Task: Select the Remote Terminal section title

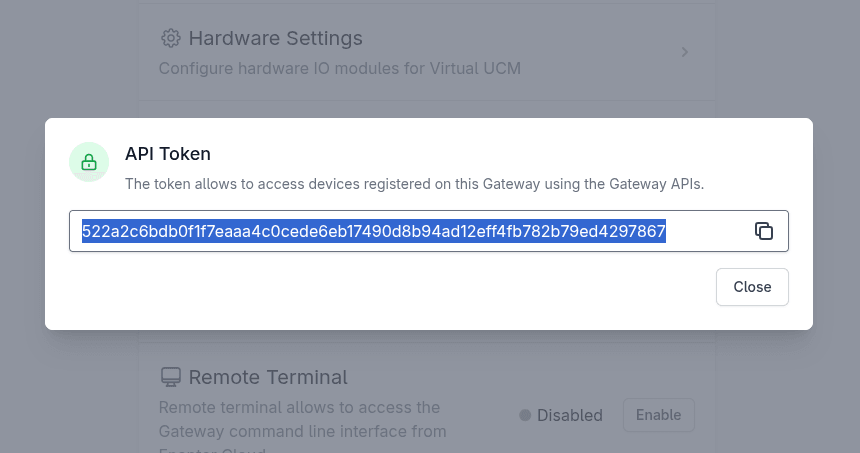Action: 268,377
